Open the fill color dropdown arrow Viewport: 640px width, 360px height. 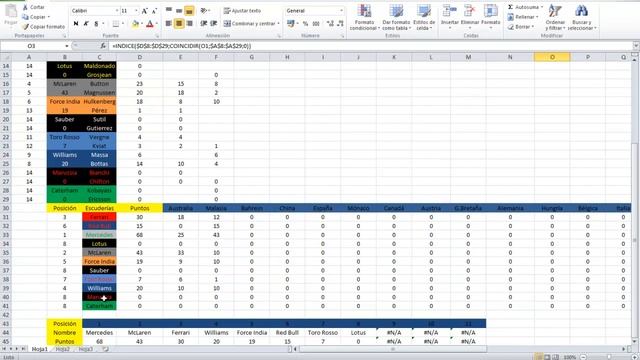(x=142, y=24)
